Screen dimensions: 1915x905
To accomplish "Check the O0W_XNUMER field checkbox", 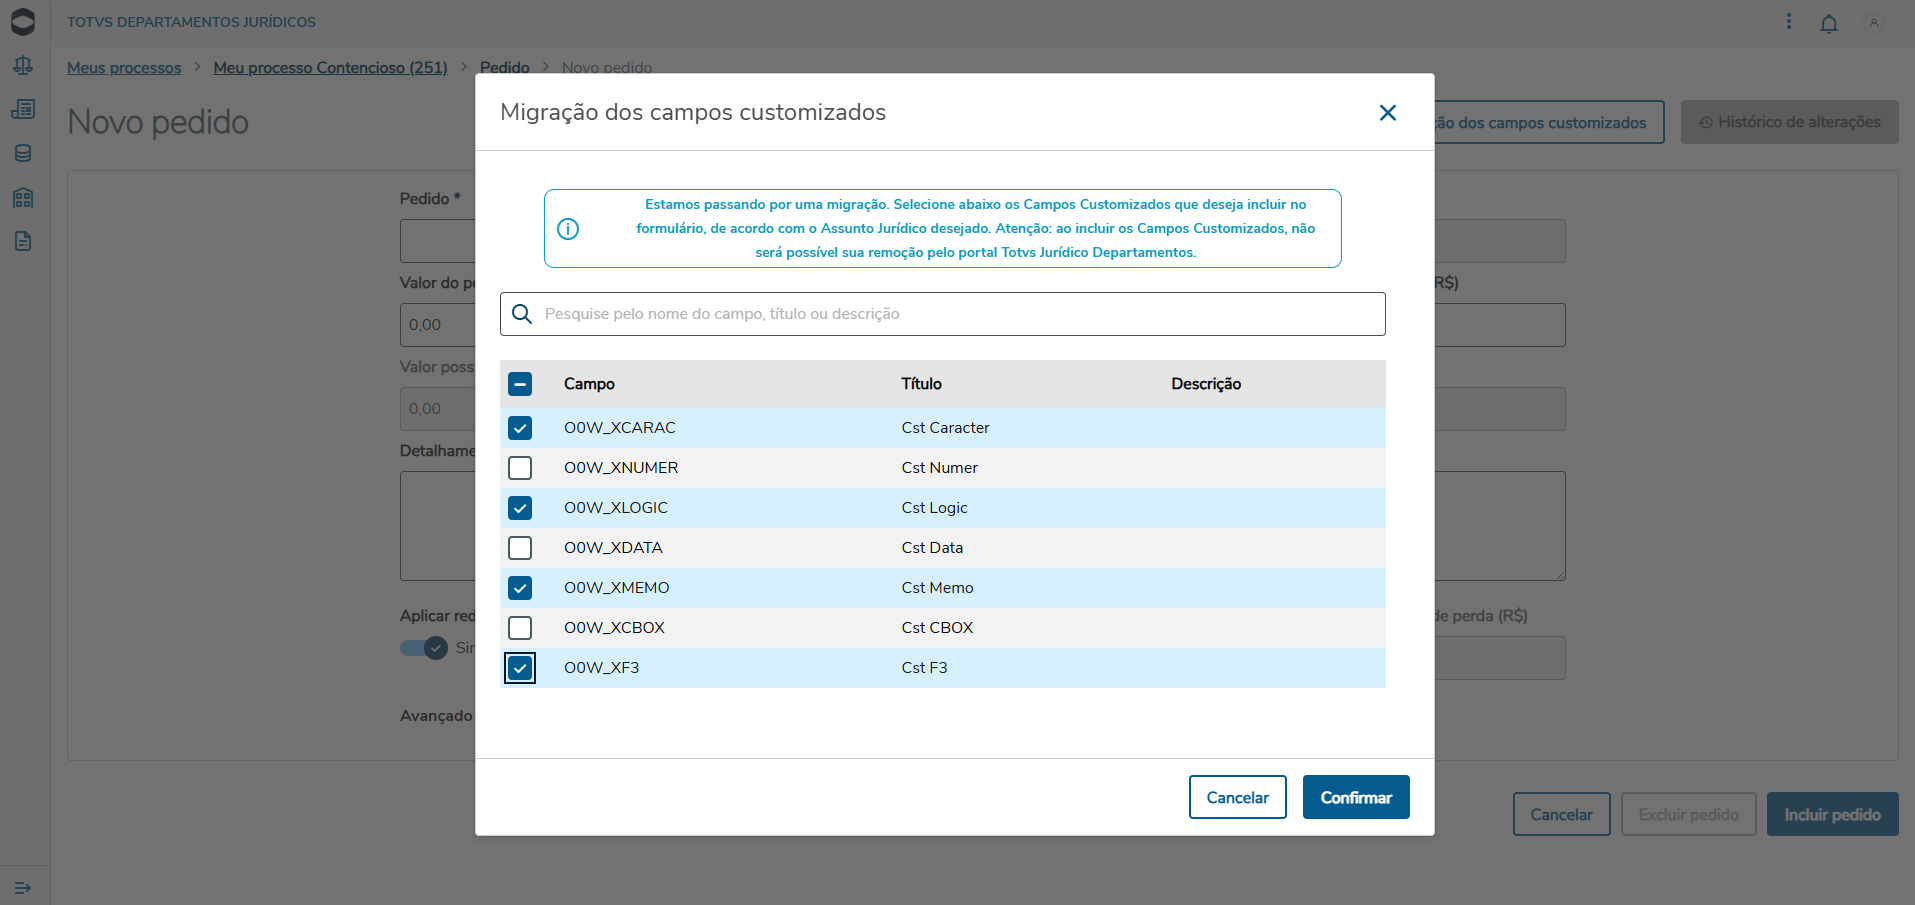I will click(x=520, y=468).
